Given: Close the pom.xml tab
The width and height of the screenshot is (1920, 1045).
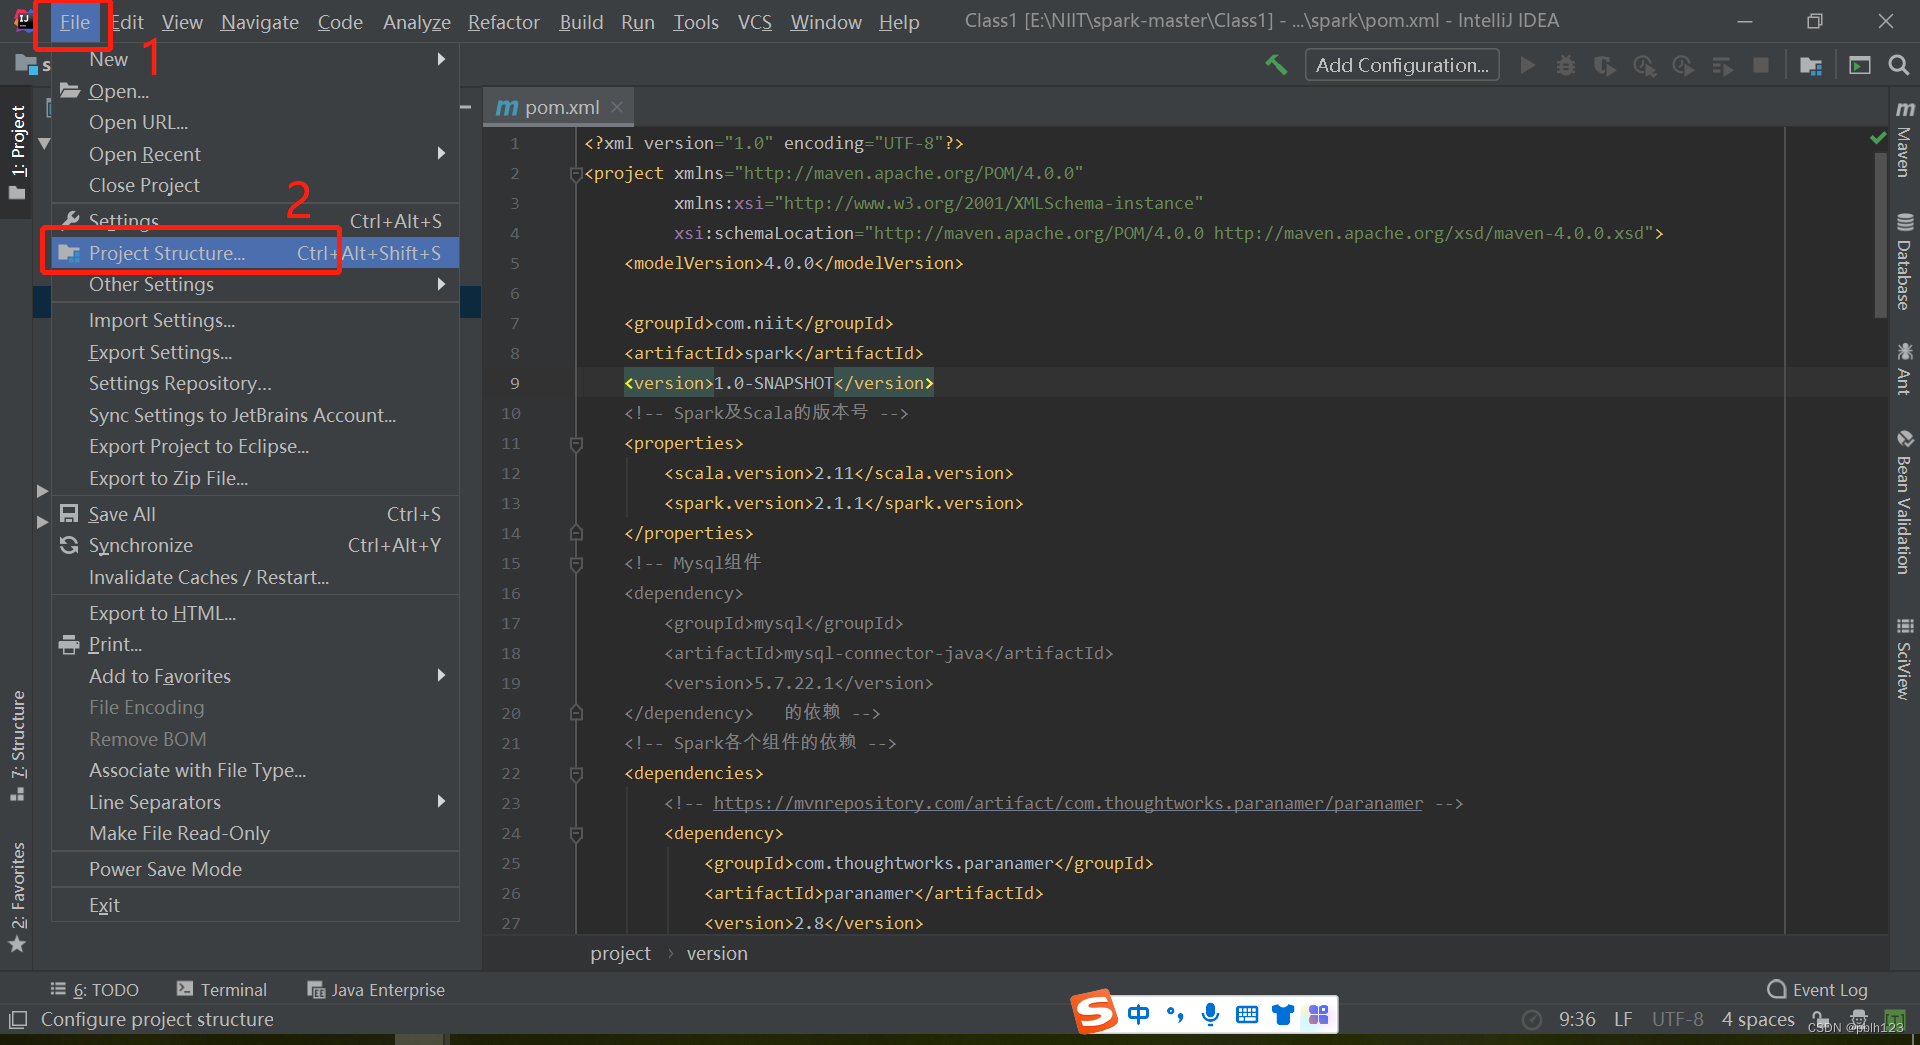Looking at the screenshot, I should tap(617, 107).
